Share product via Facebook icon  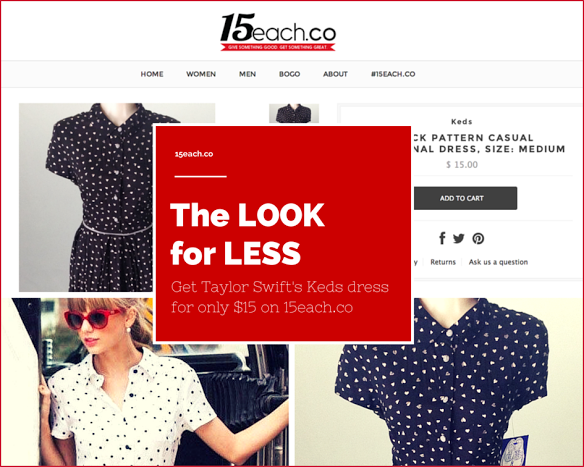coord(442,238)
